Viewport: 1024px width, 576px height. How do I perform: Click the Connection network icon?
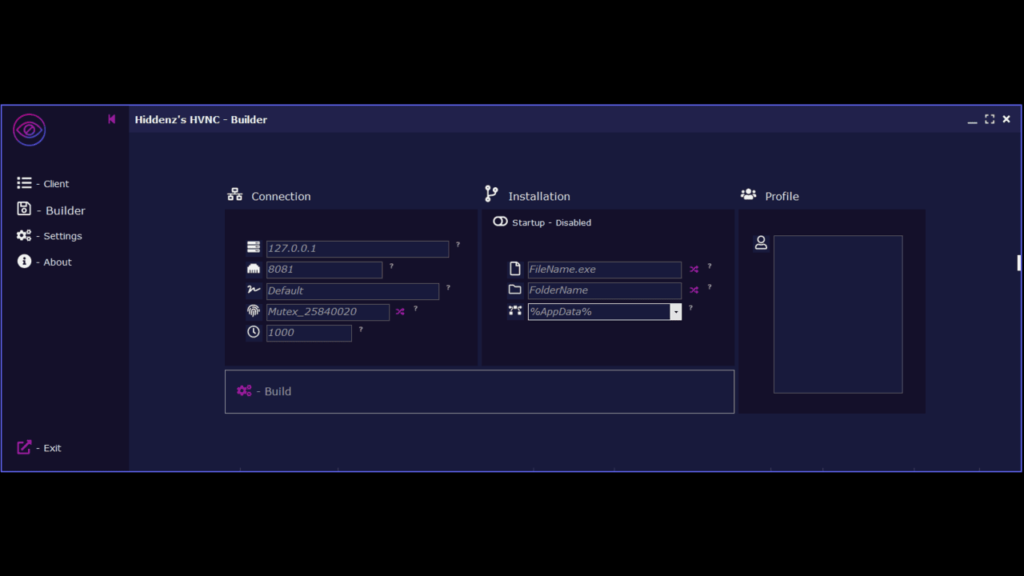click(x=234, y=195)
